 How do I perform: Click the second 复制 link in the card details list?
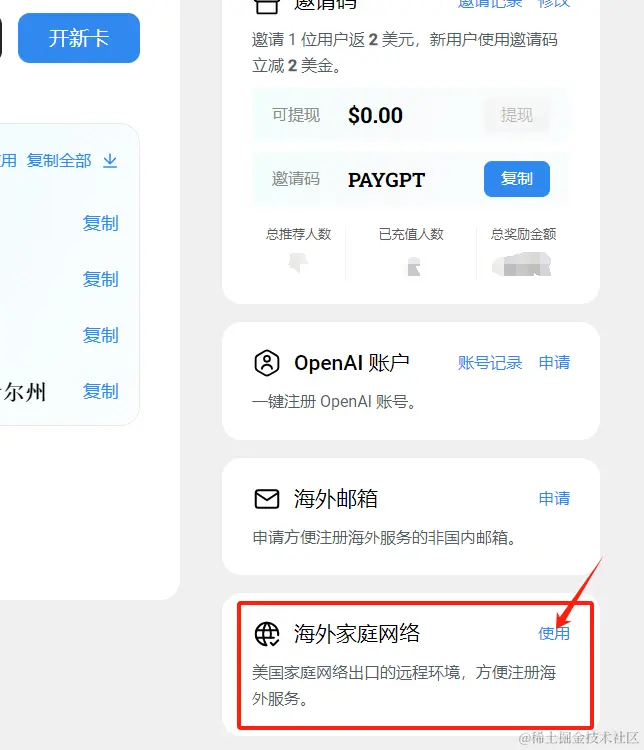click(x=100, y=279)
